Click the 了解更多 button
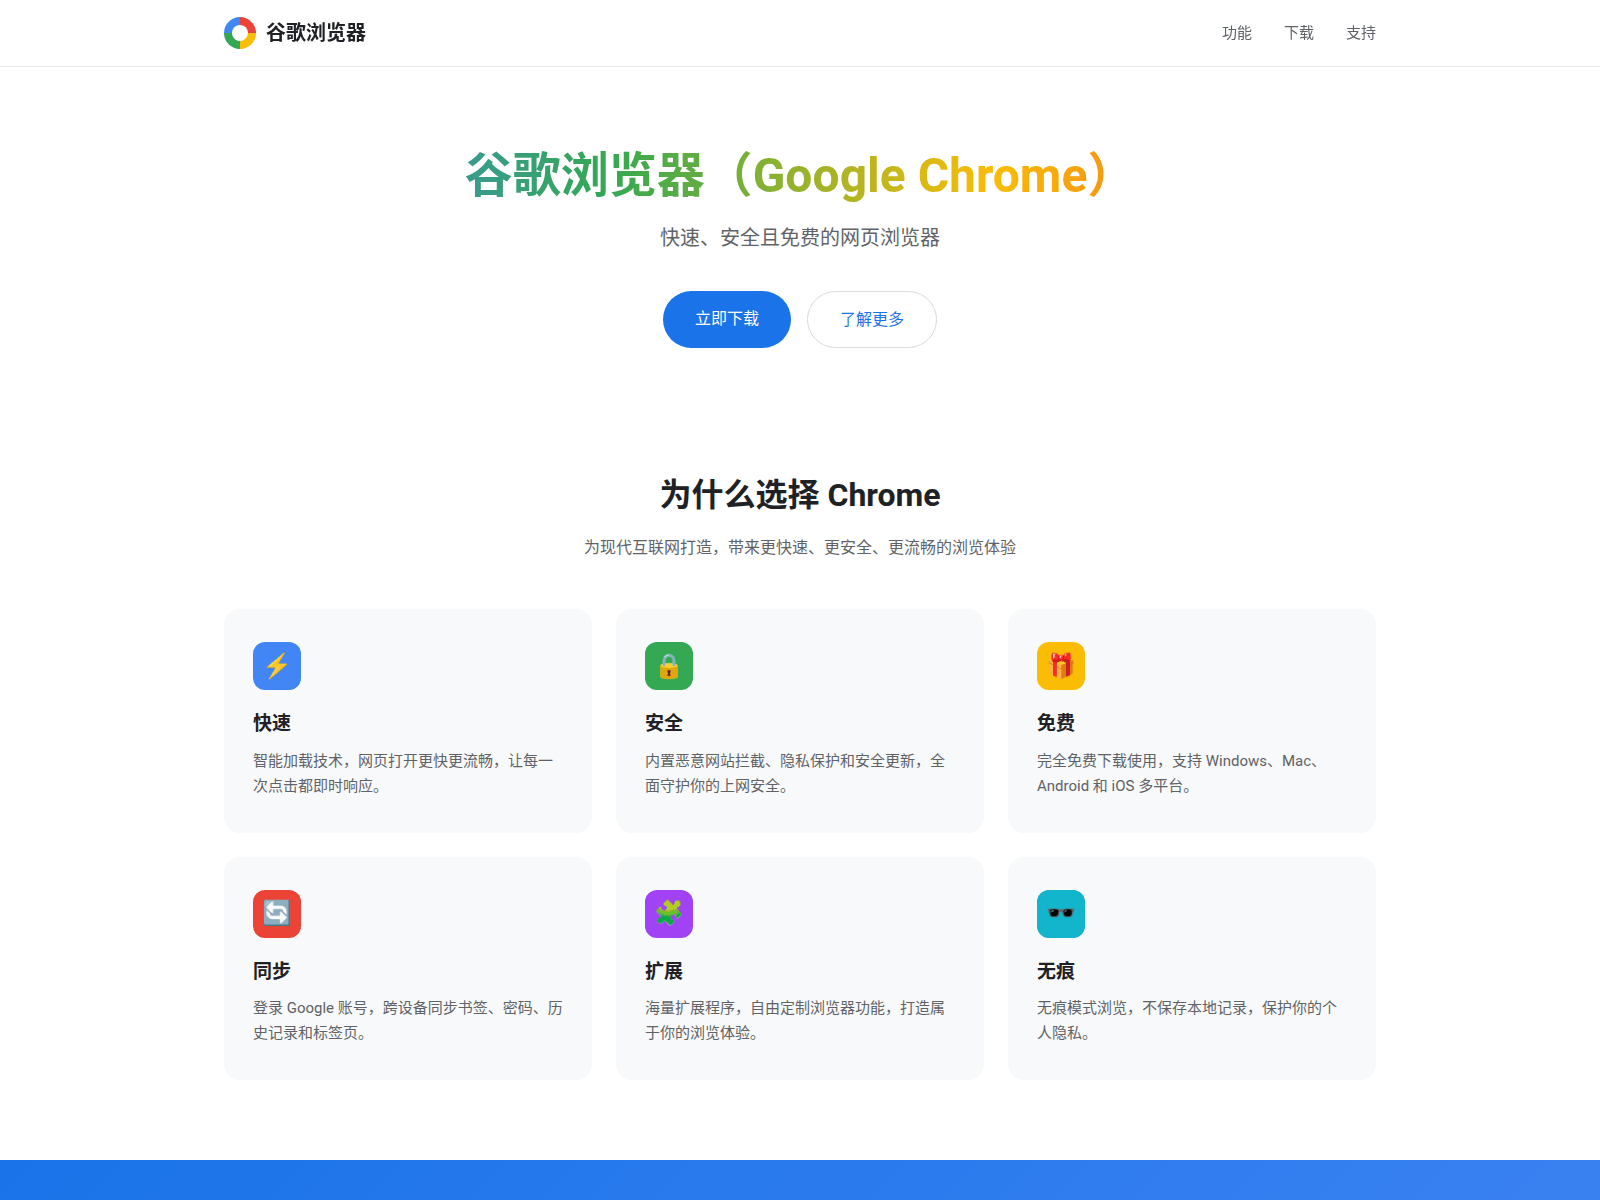 pyautogui.click(x=872, y=319)
